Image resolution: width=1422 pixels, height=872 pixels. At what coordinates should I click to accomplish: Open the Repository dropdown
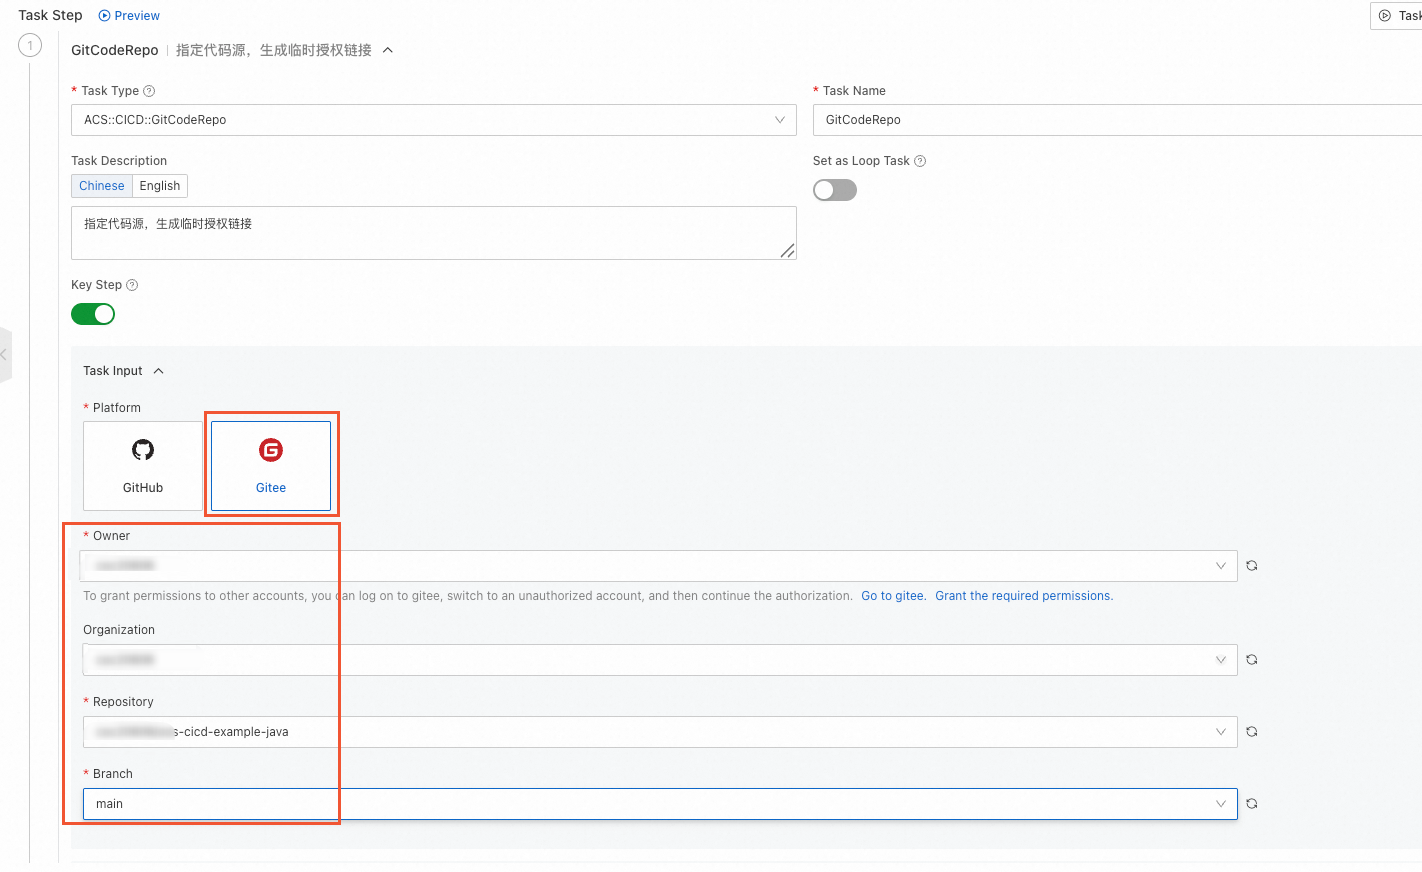(x=660, y=732)
